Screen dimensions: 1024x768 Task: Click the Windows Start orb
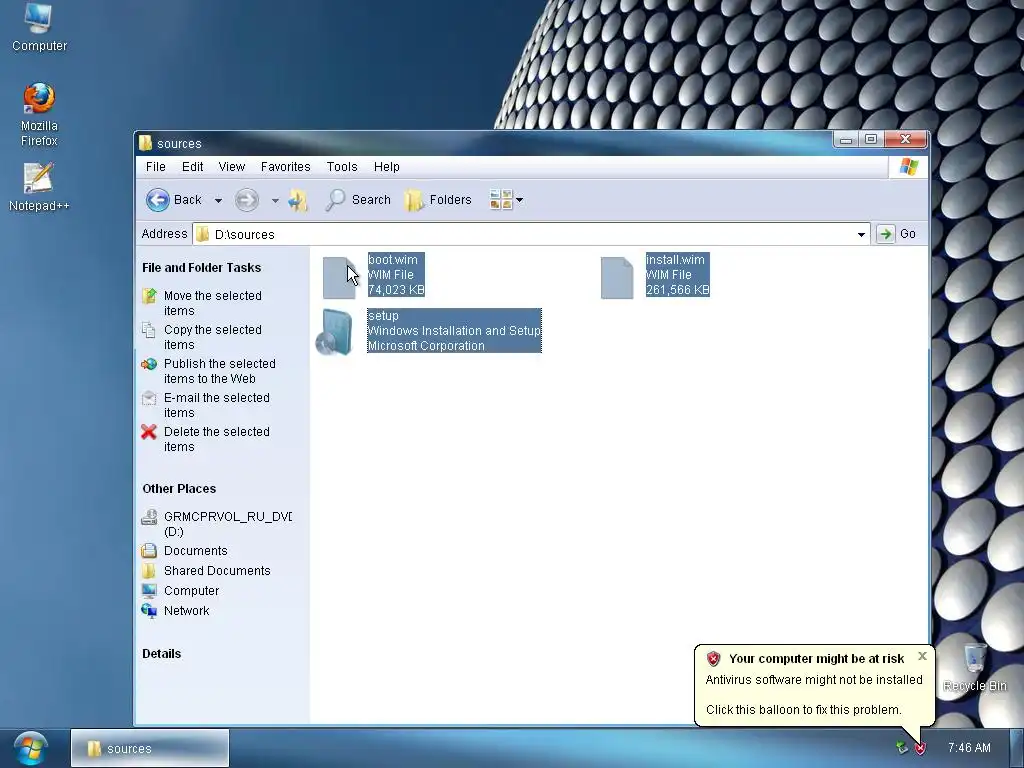pos(31,748)
